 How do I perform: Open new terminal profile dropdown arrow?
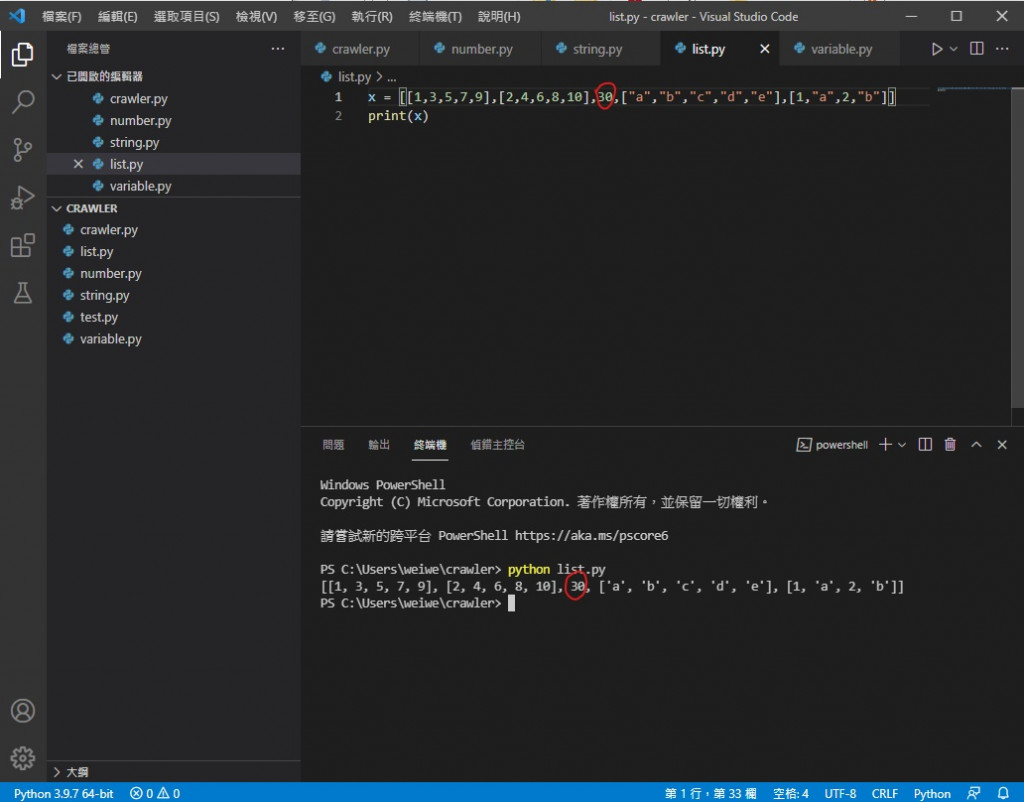pyautogui.click(x=902, y=445)
